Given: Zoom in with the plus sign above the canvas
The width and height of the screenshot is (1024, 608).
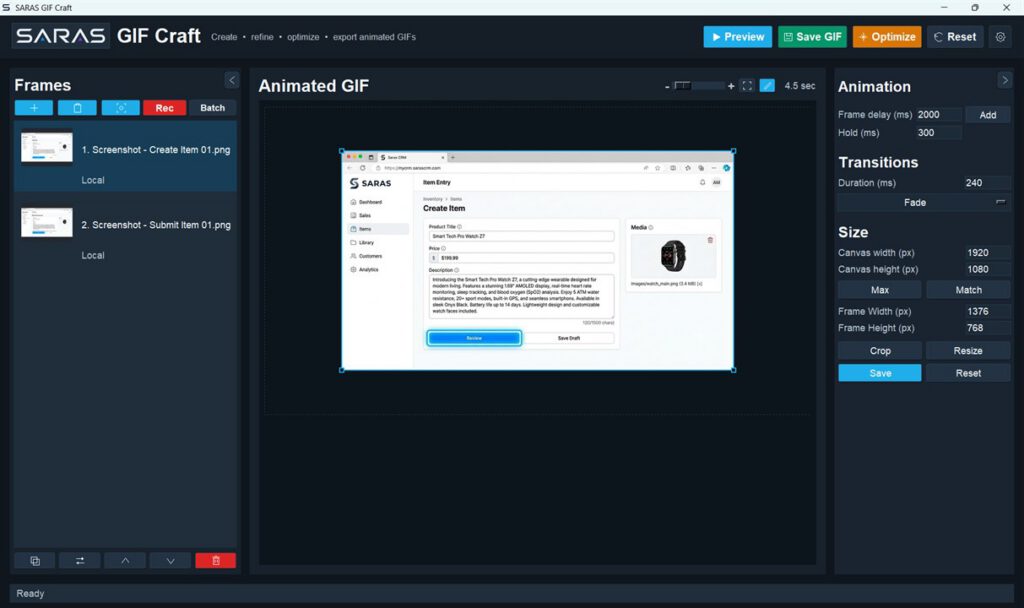Looking at the screenshot, I should pos(731,86).
